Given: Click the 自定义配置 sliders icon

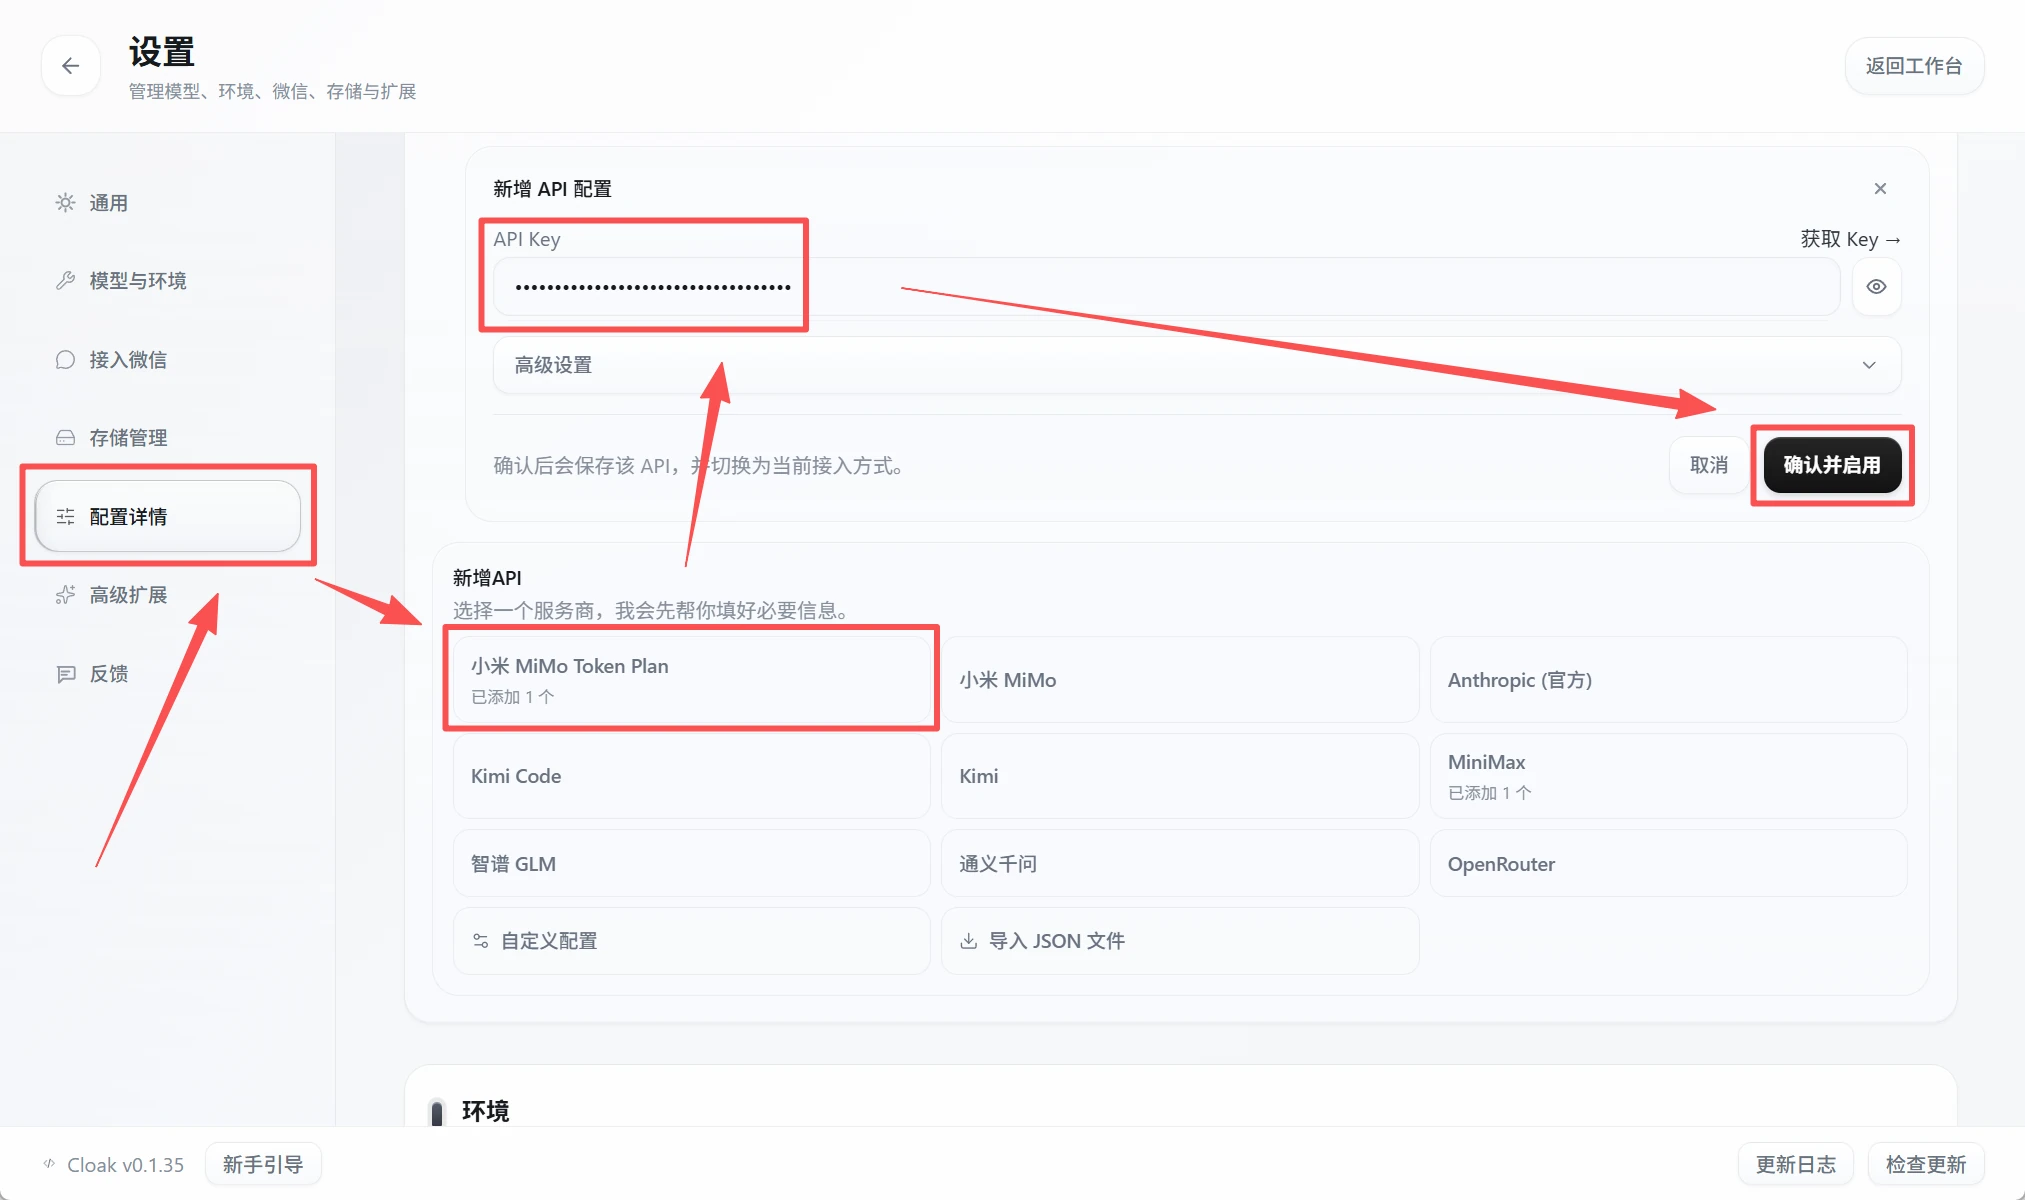Looking at the screenshot, I should (480, 941).
